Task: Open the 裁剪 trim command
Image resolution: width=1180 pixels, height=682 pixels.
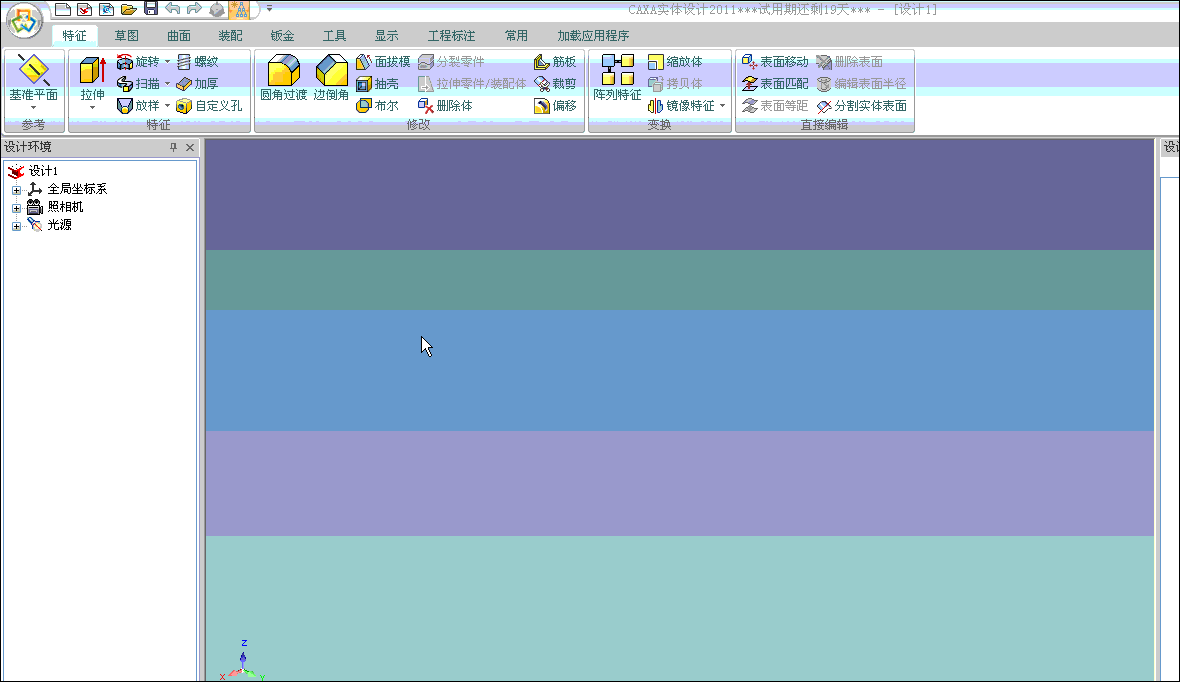Action: pos(554,83)
